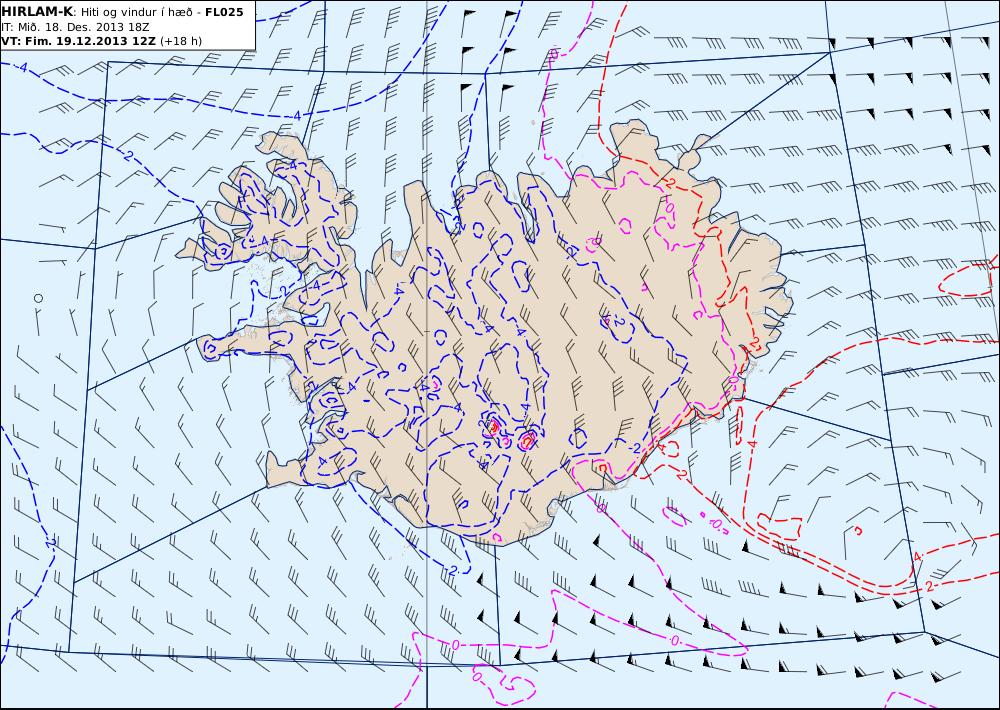1000x710 pixels.
Task: Select the title text 'Hiti og vindur í hæð'
Action: (x=137, y=12)
